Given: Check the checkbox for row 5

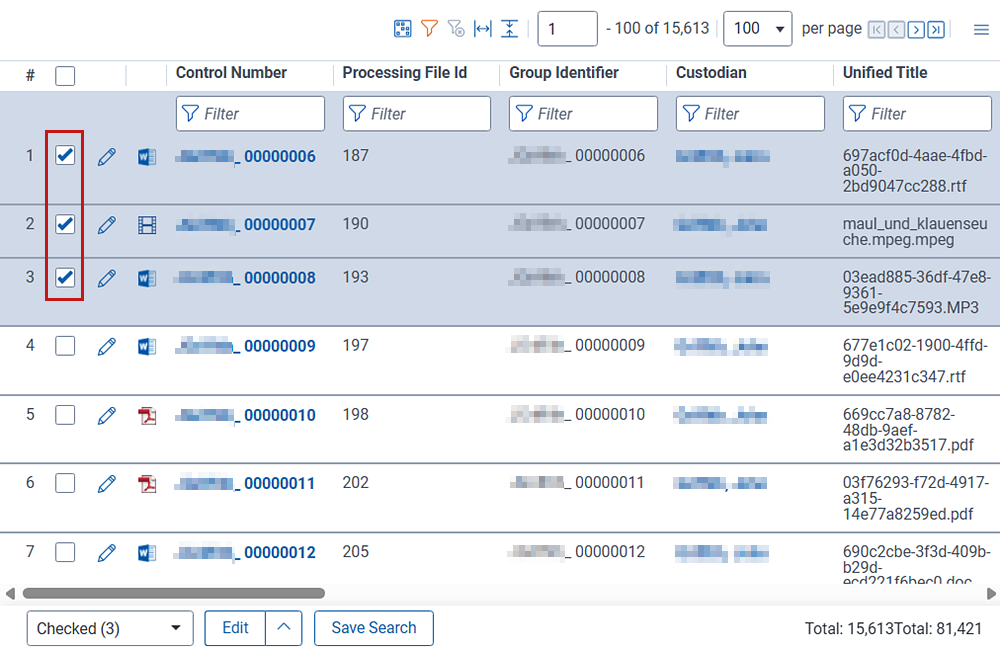Looking at the screenshot, I should [65, 415].
